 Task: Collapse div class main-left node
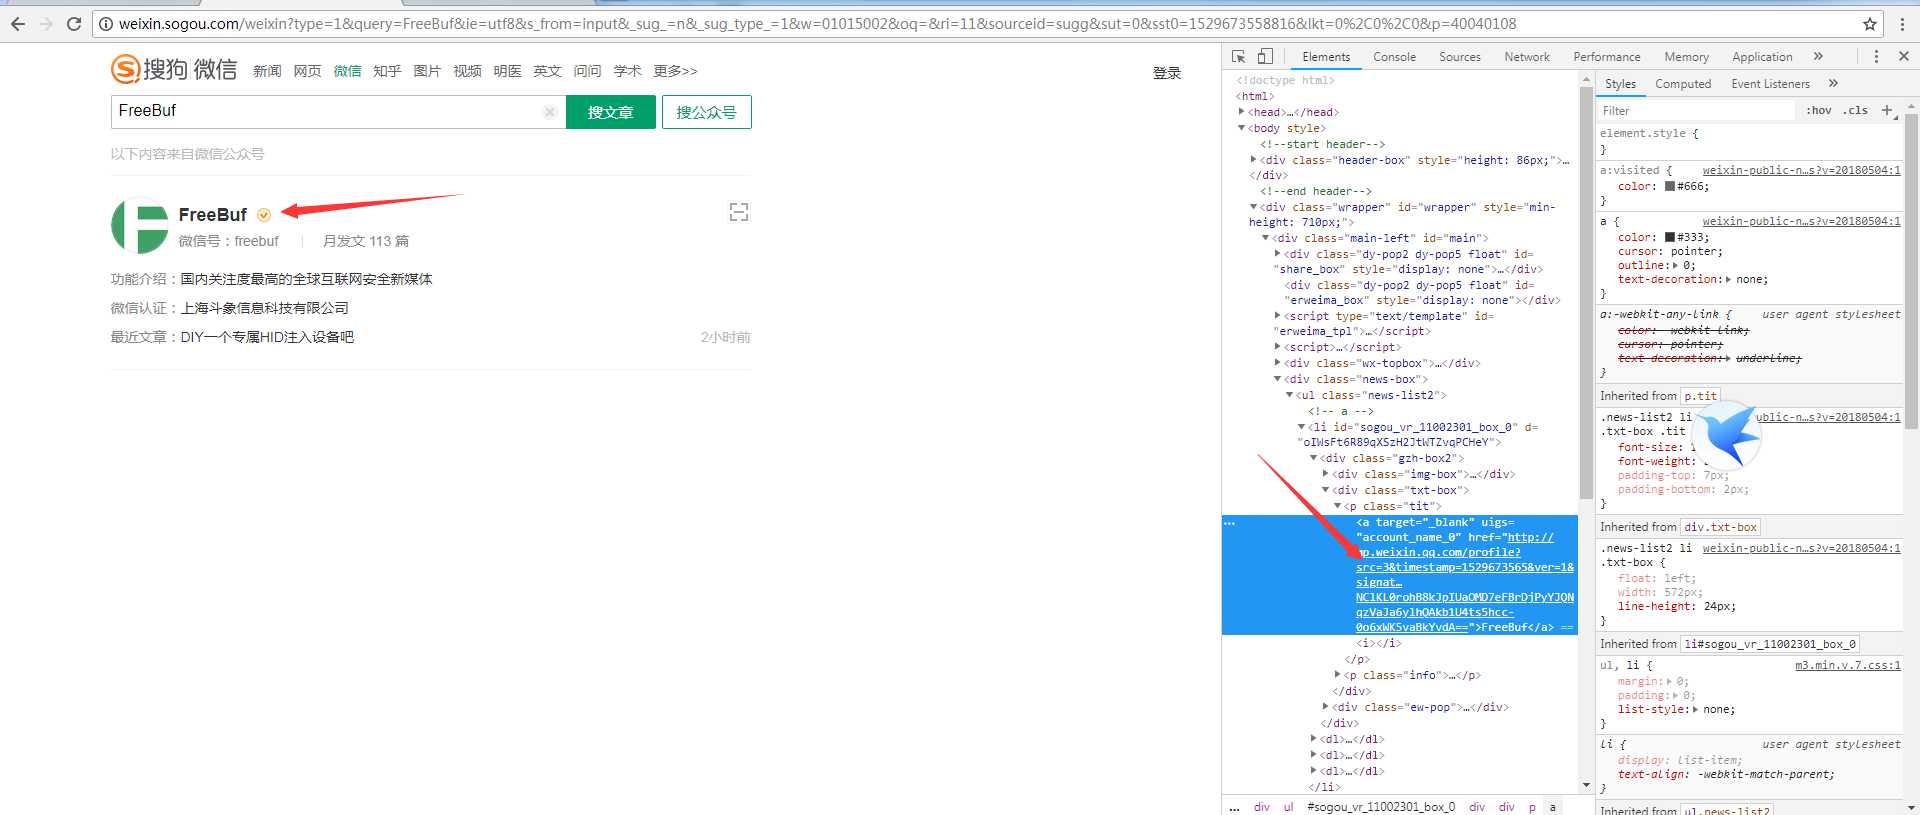point(1266,238)
